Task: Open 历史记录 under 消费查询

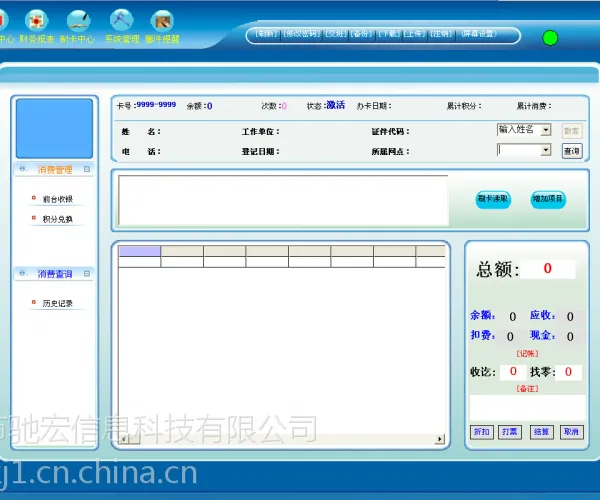Action: [x=57, y=303]
